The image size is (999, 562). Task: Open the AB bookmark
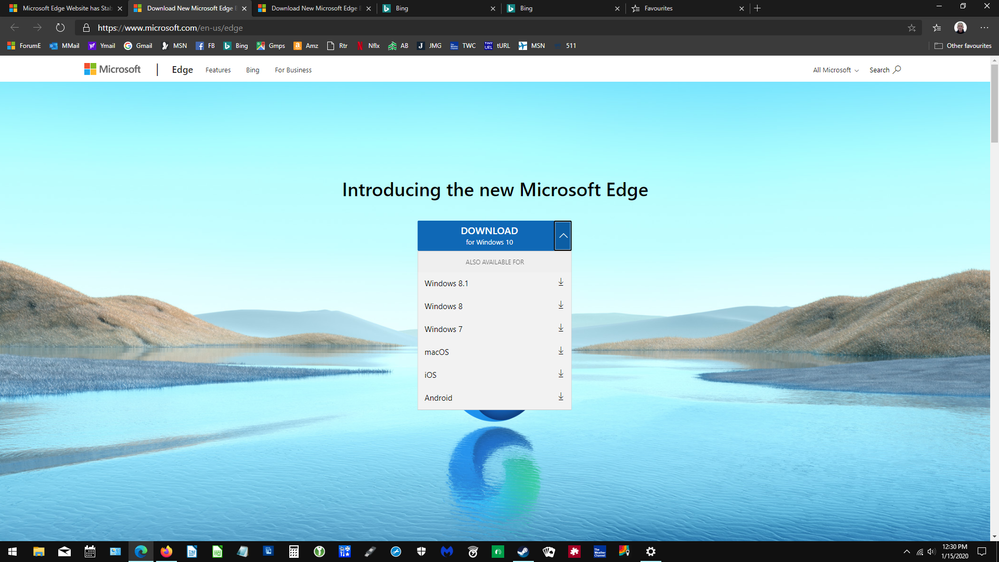[x=398, y=46]
